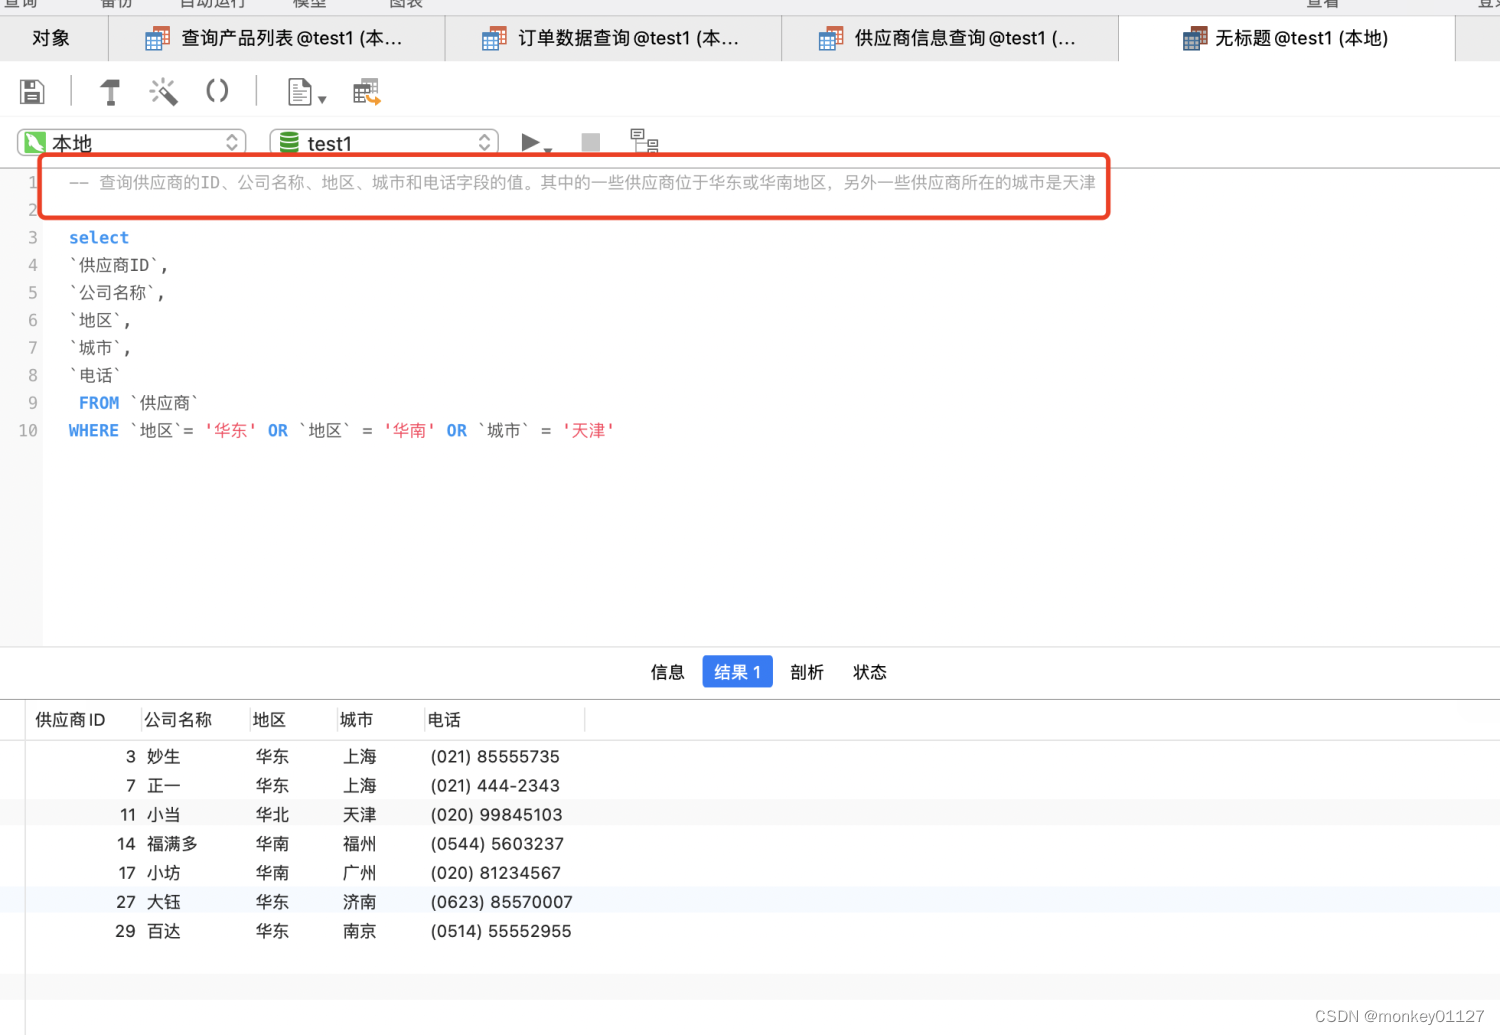The image size is (1500, 1035).
Task: Click supplier ID 29 cell
Action: pos(125,931)
